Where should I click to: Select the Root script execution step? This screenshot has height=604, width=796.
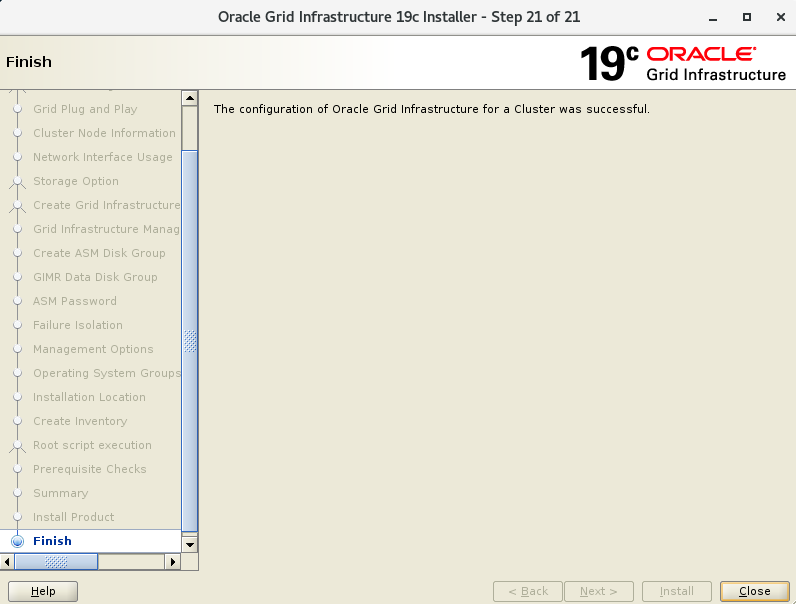(92, 445)
